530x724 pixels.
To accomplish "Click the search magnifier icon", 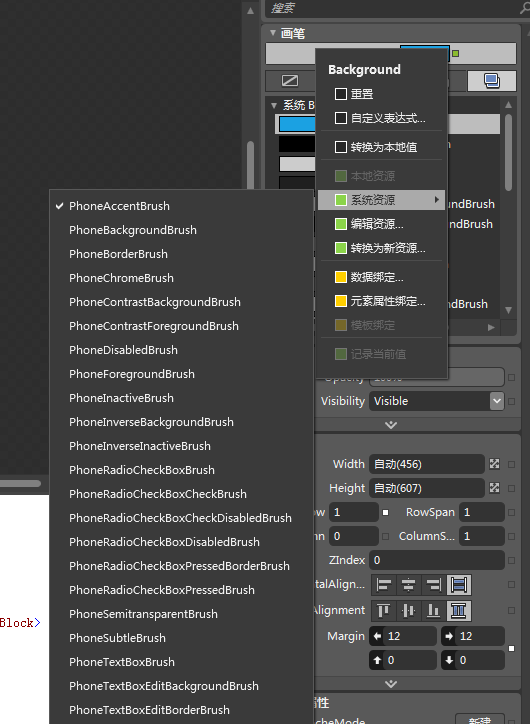I will point(524,8).
